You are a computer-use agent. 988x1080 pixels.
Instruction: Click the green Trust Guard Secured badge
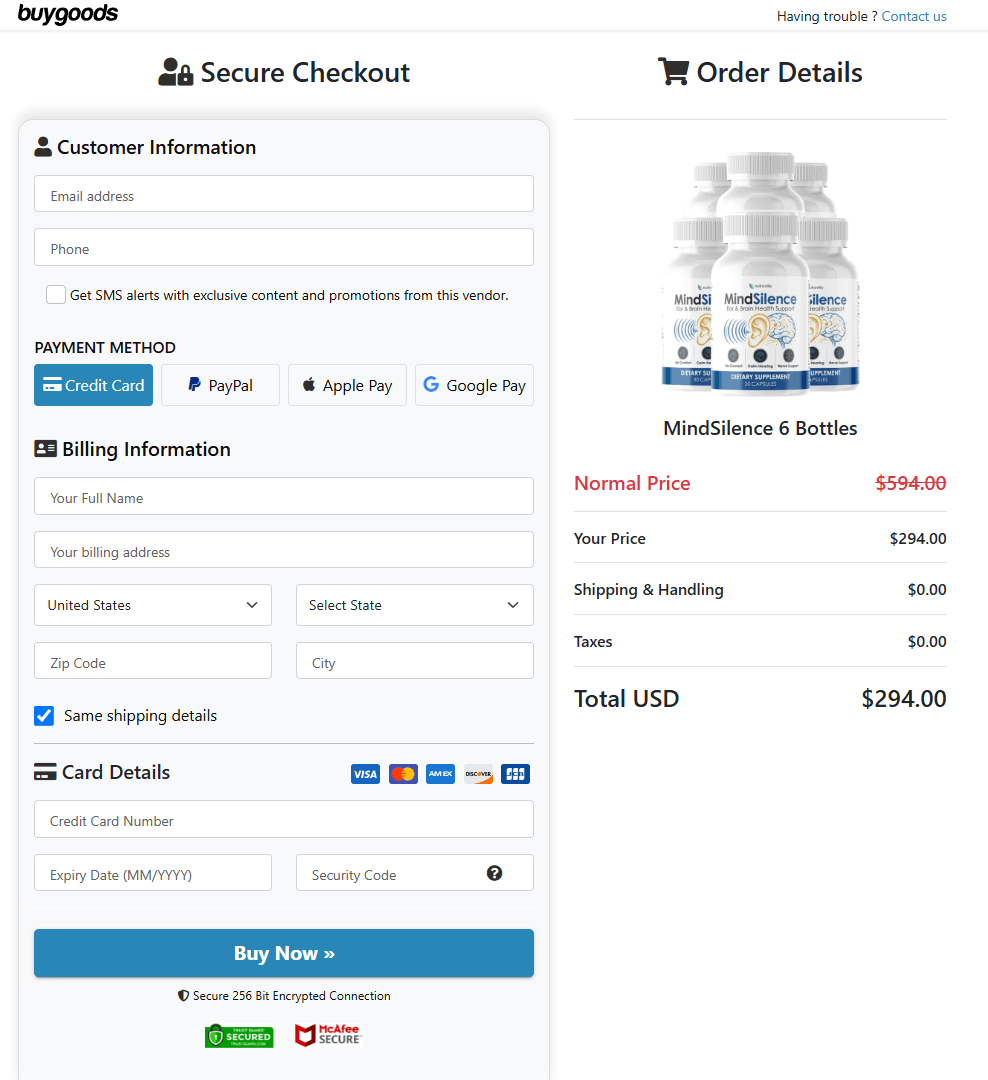point(239,1036)
